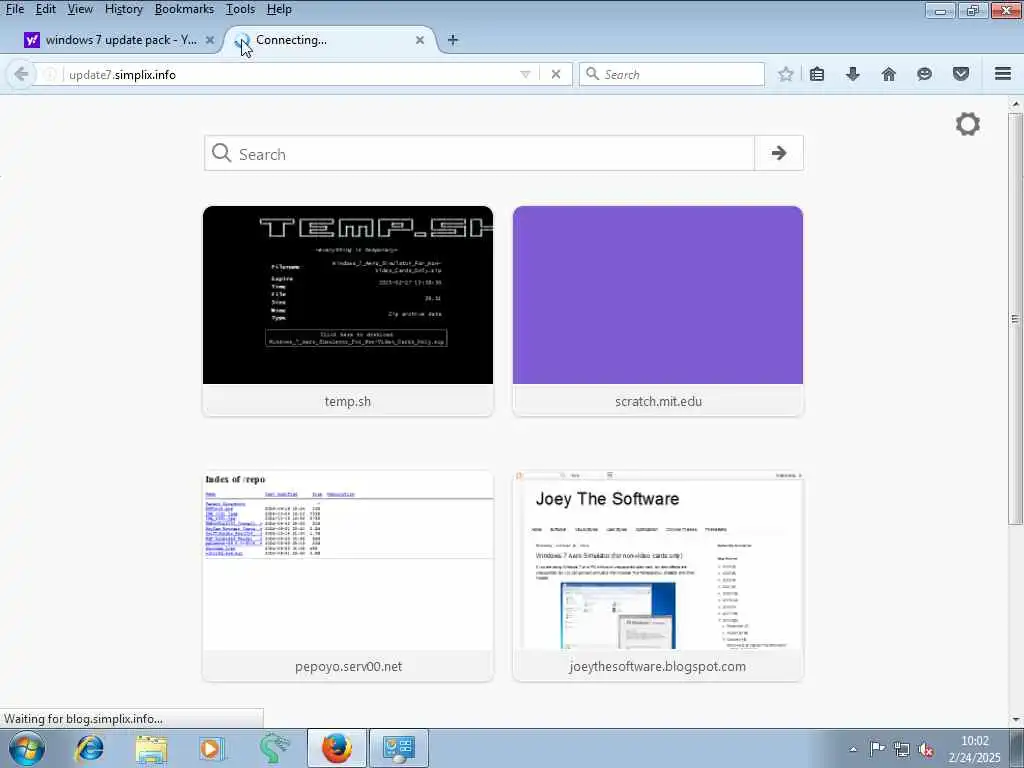
Task: Open Windows Explorer folder on taskbar
Action: (152, 748)
